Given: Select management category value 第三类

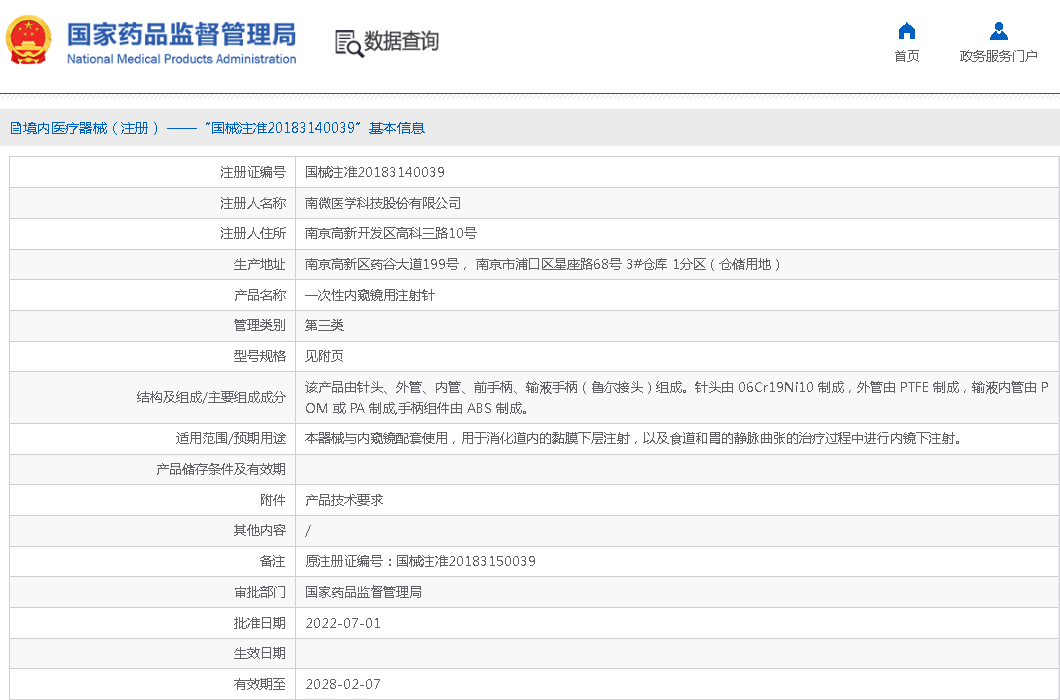Looking at the screenshot, I should [324, 325].
